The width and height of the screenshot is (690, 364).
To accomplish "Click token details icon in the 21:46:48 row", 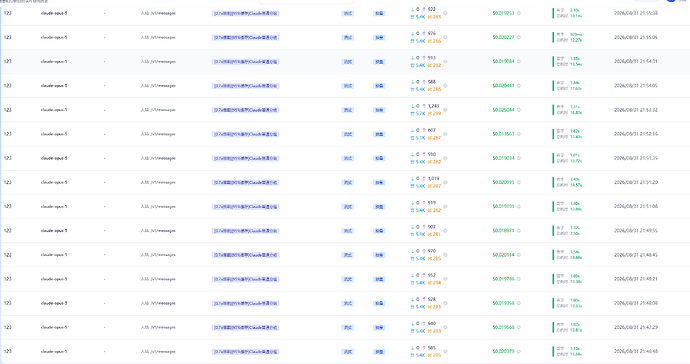I will [x=445, y=351].
